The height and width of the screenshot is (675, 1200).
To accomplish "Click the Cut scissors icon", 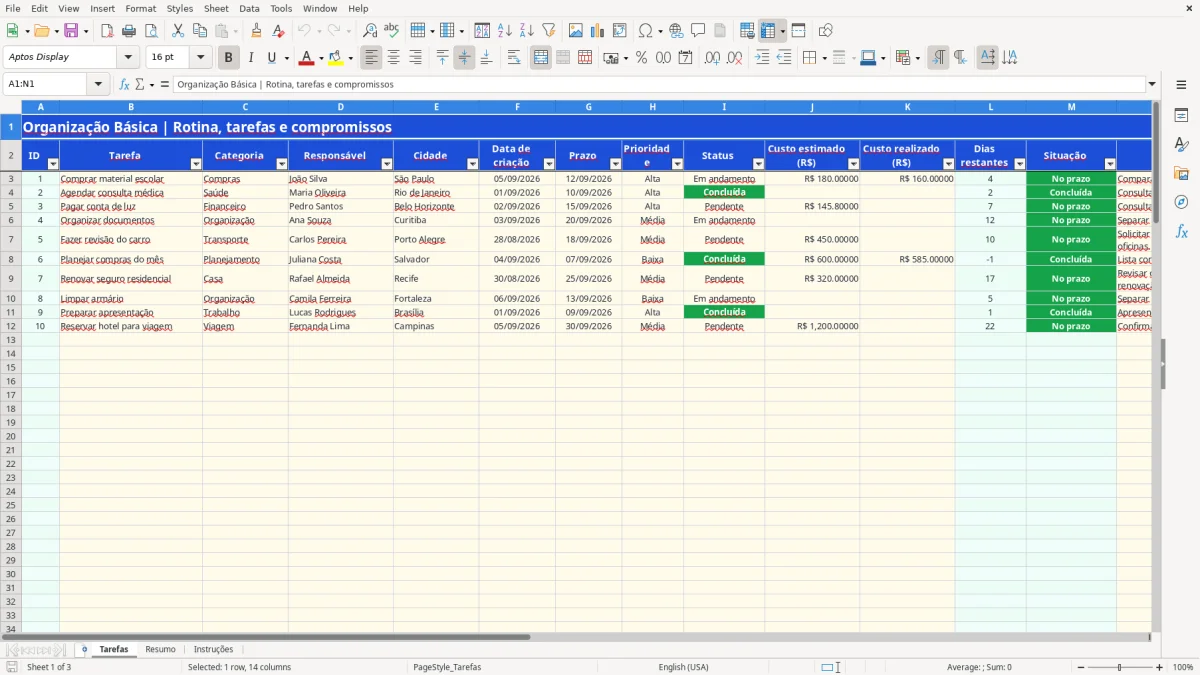I will 178,31.
